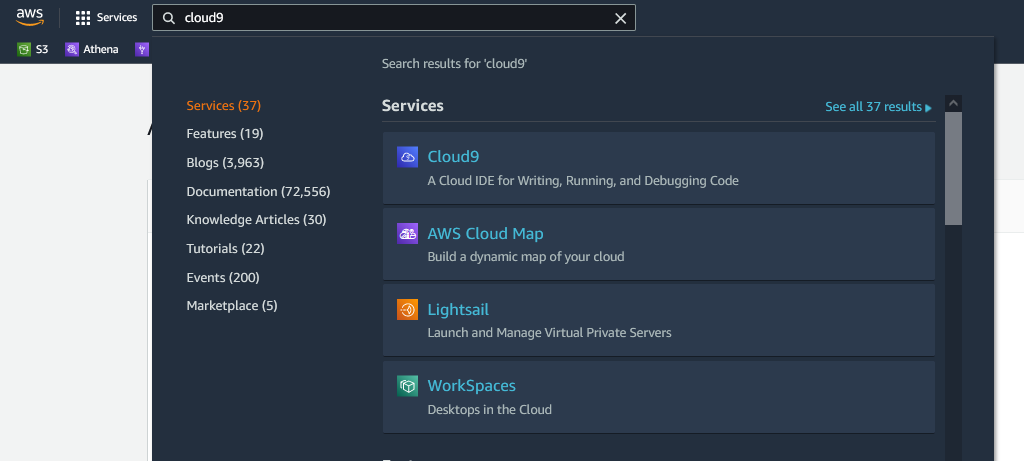Click 'Launch and Manage Virtual Private Servers'

(x=549, y=333)
